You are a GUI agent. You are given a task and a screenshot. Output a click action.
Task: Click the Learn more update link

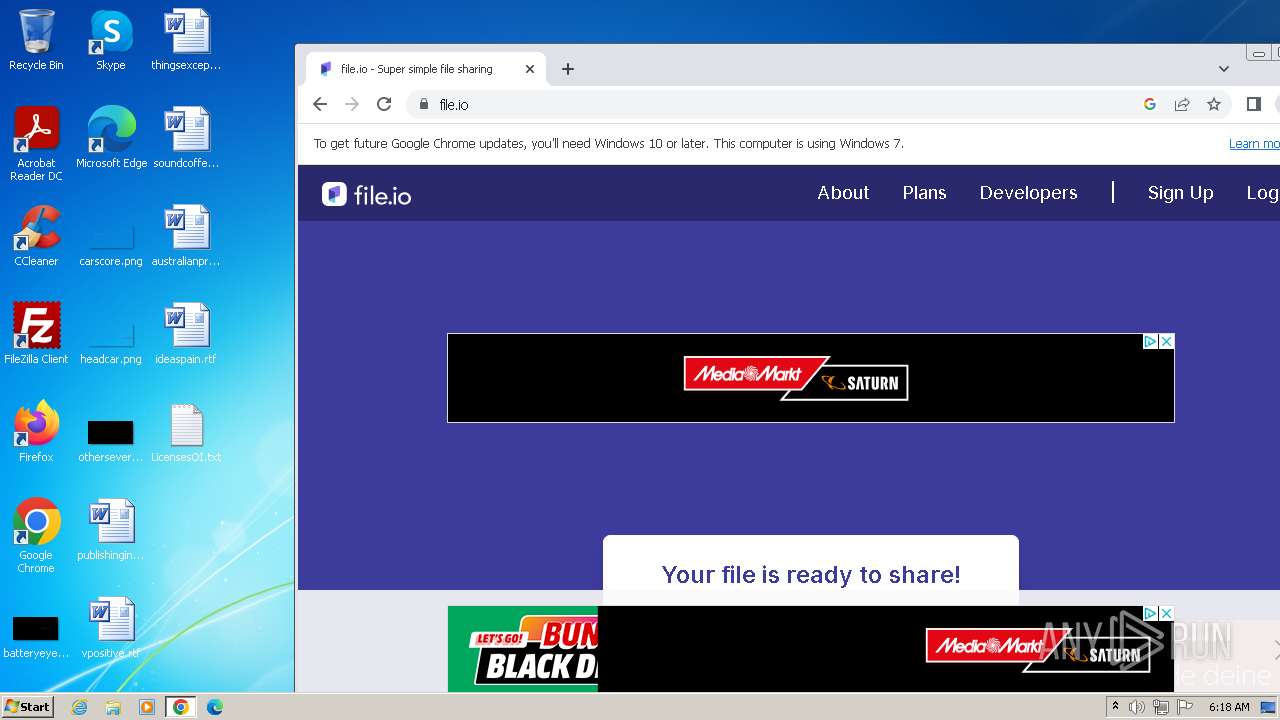click(1254, 144)
